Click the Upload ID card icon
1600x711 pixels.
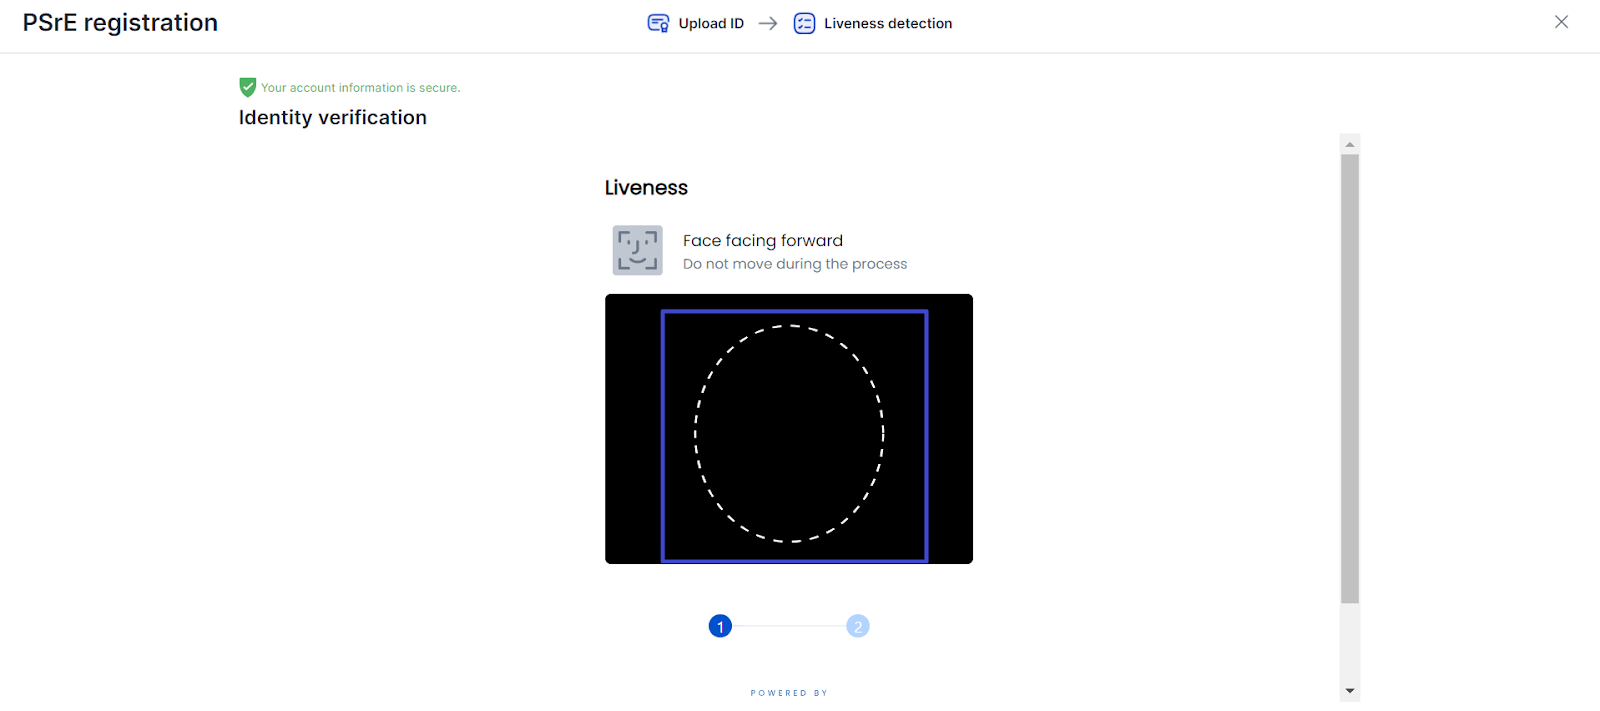tap(658, 23)
